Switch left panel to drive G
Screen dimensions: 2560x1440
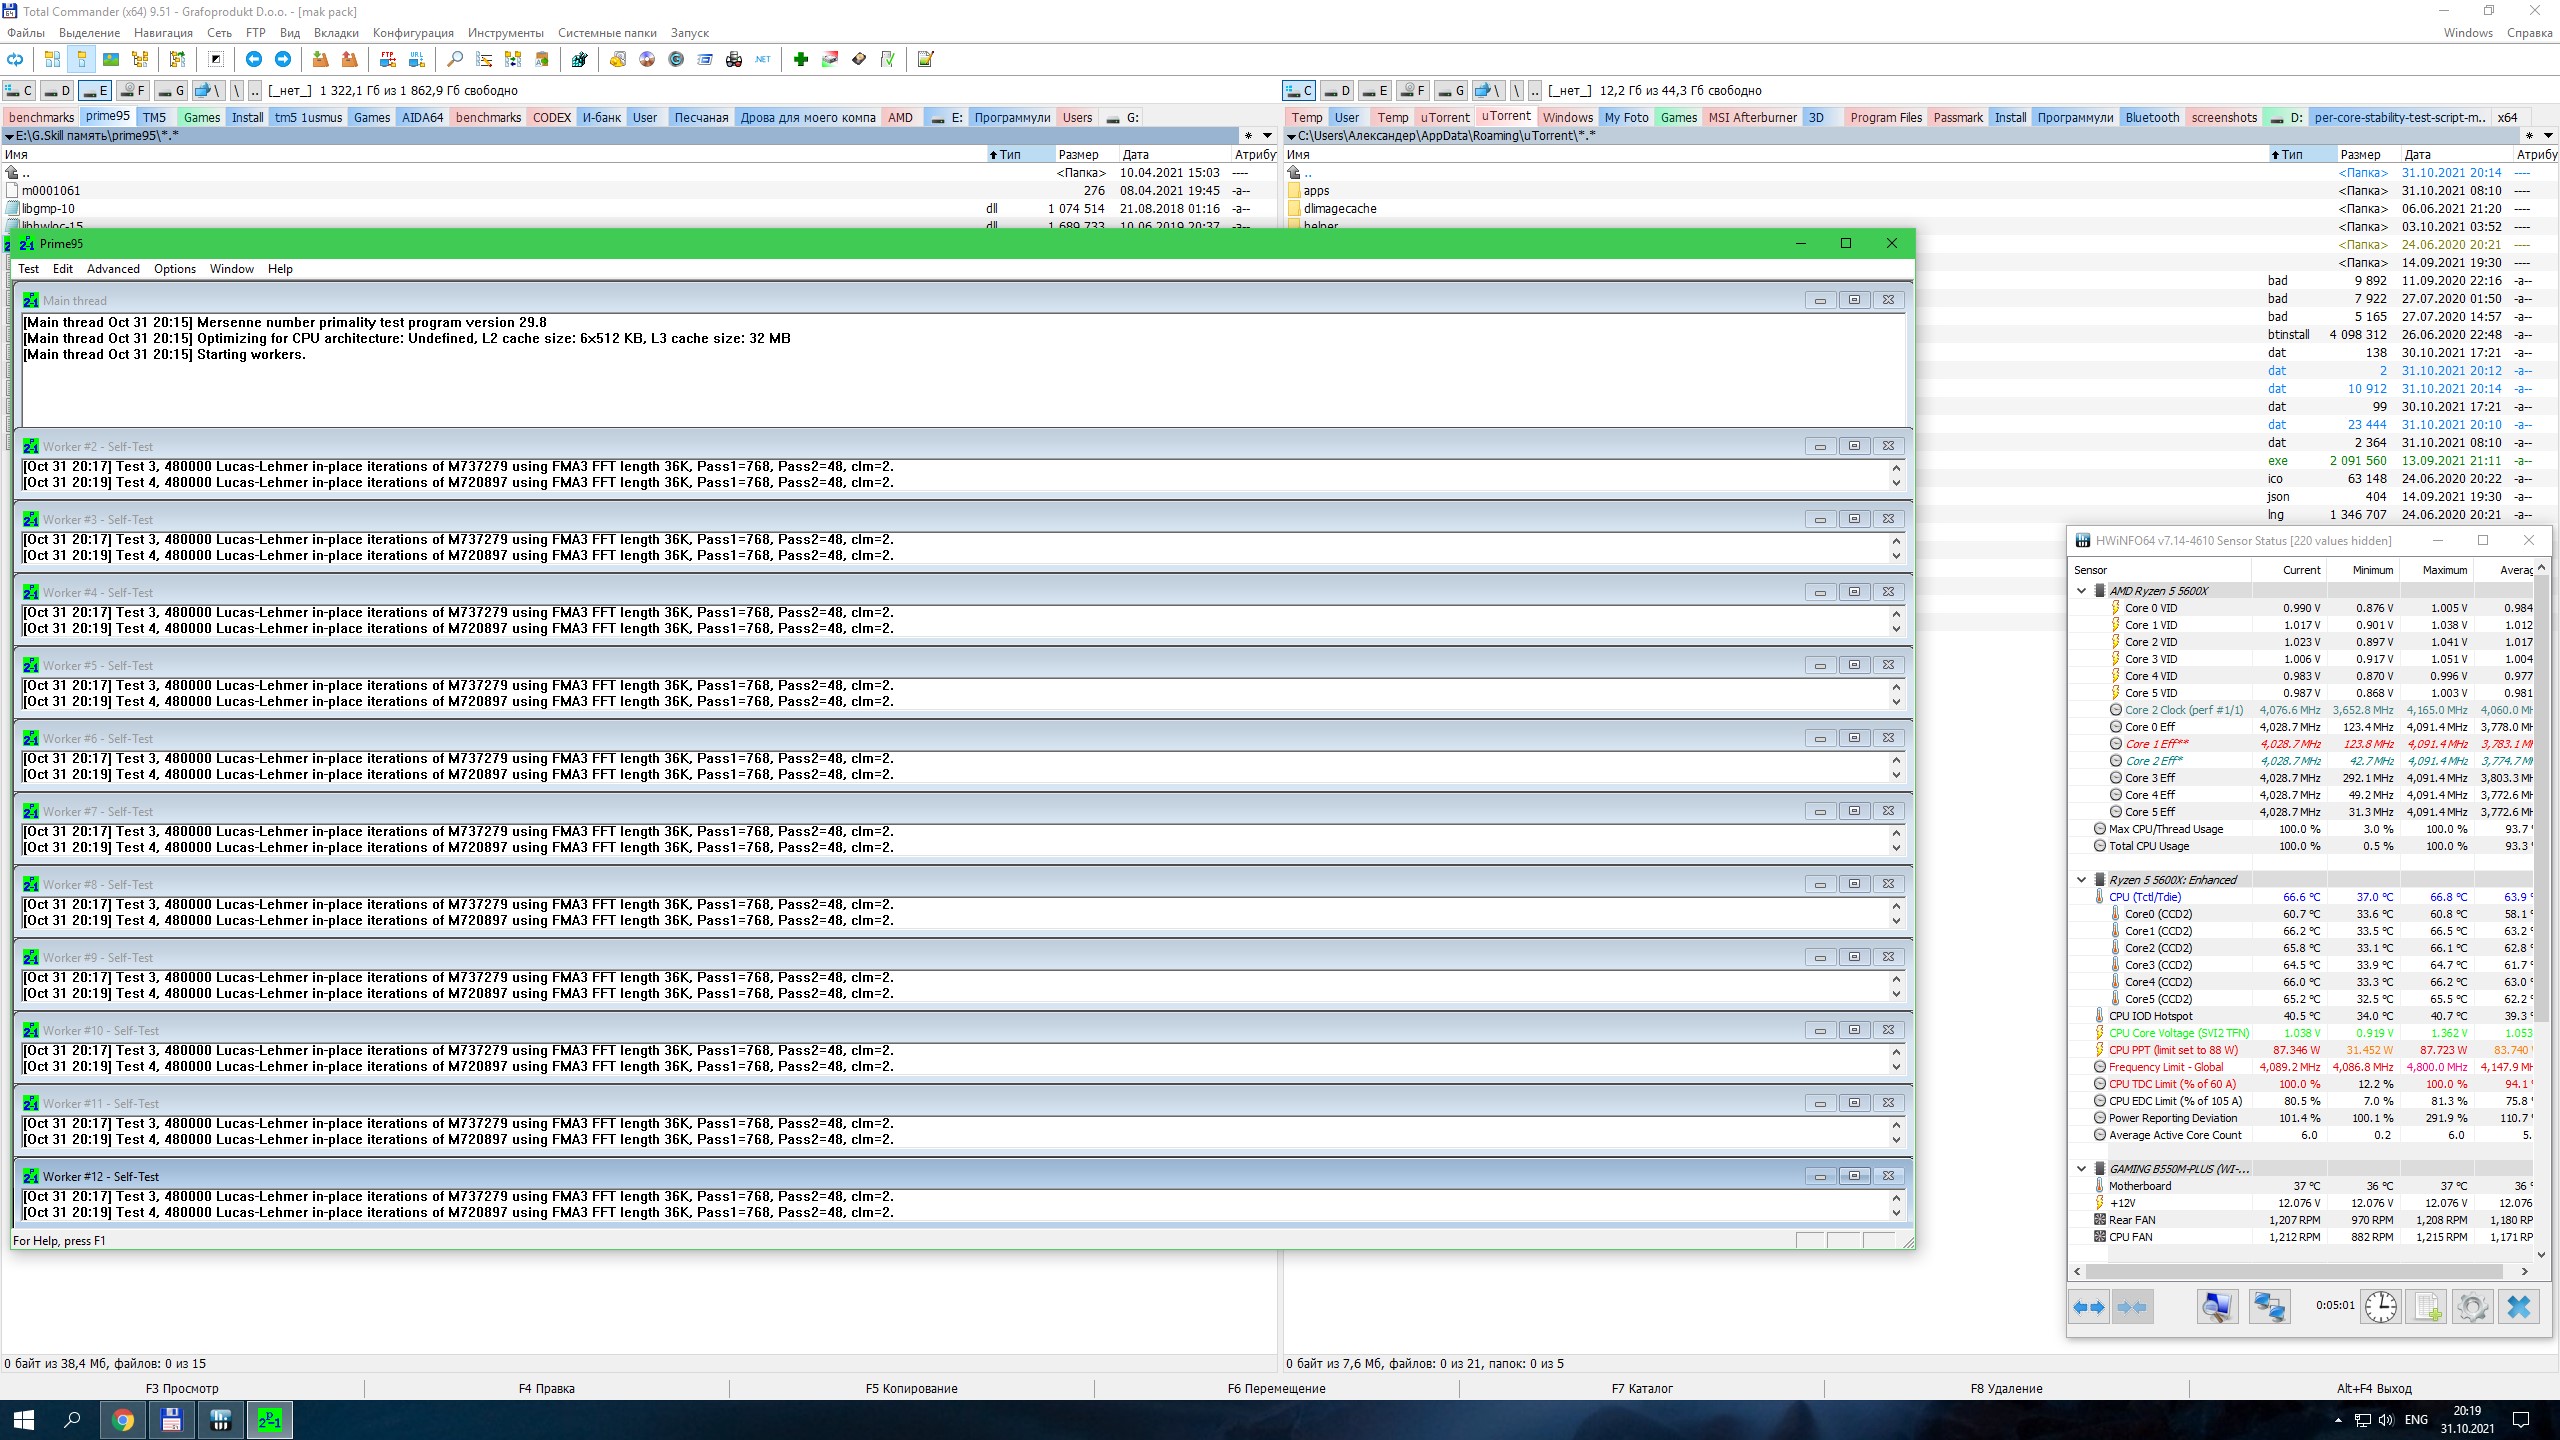click(x=171, y=91)
